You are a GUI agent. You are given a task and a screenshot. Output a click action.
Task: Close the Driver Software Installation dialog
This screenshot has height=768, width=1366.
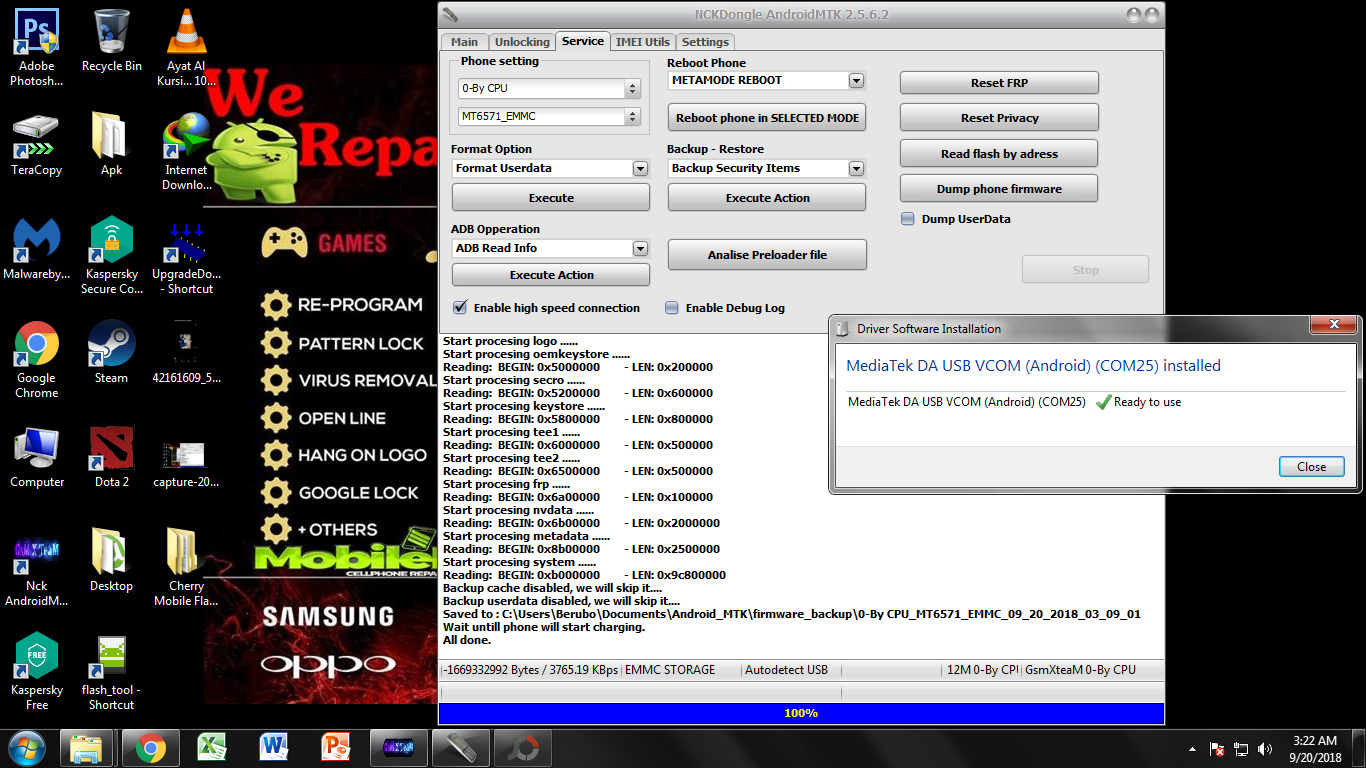tap(1311, 467)
